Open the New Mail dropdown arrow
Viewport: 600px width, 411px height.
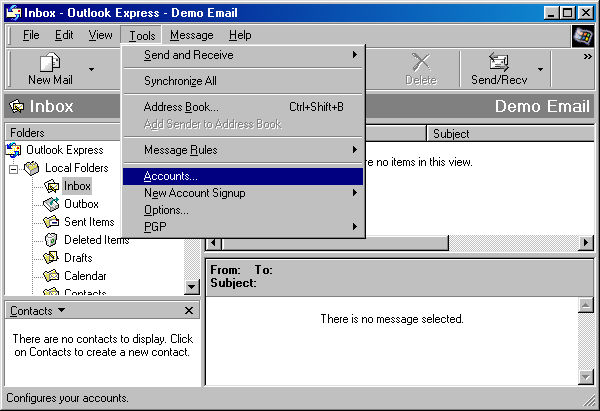tap(91, 69)
